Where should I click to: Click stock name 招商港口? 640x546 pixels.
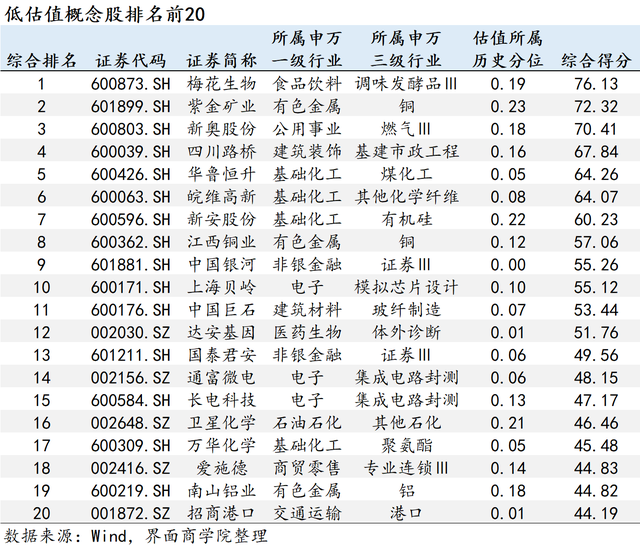(x=222, y=513)
